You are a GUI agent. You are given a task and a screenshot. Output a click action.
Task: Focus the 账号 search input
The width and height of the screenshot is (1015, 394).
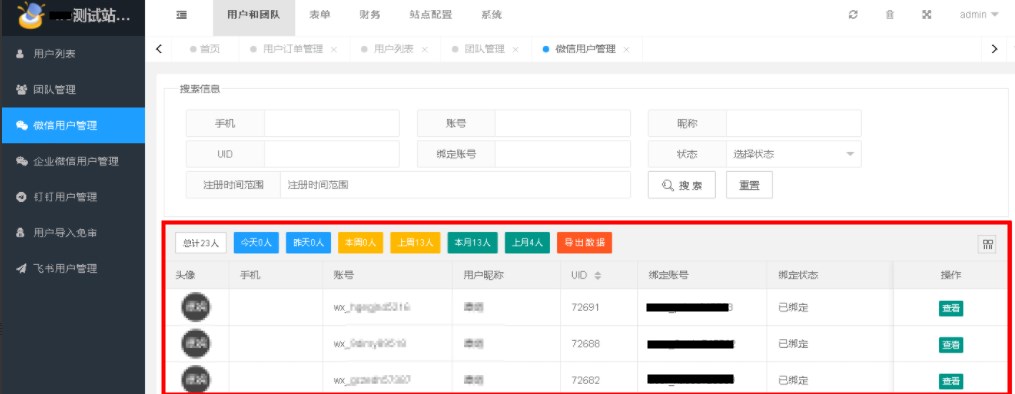coord(563,123)
